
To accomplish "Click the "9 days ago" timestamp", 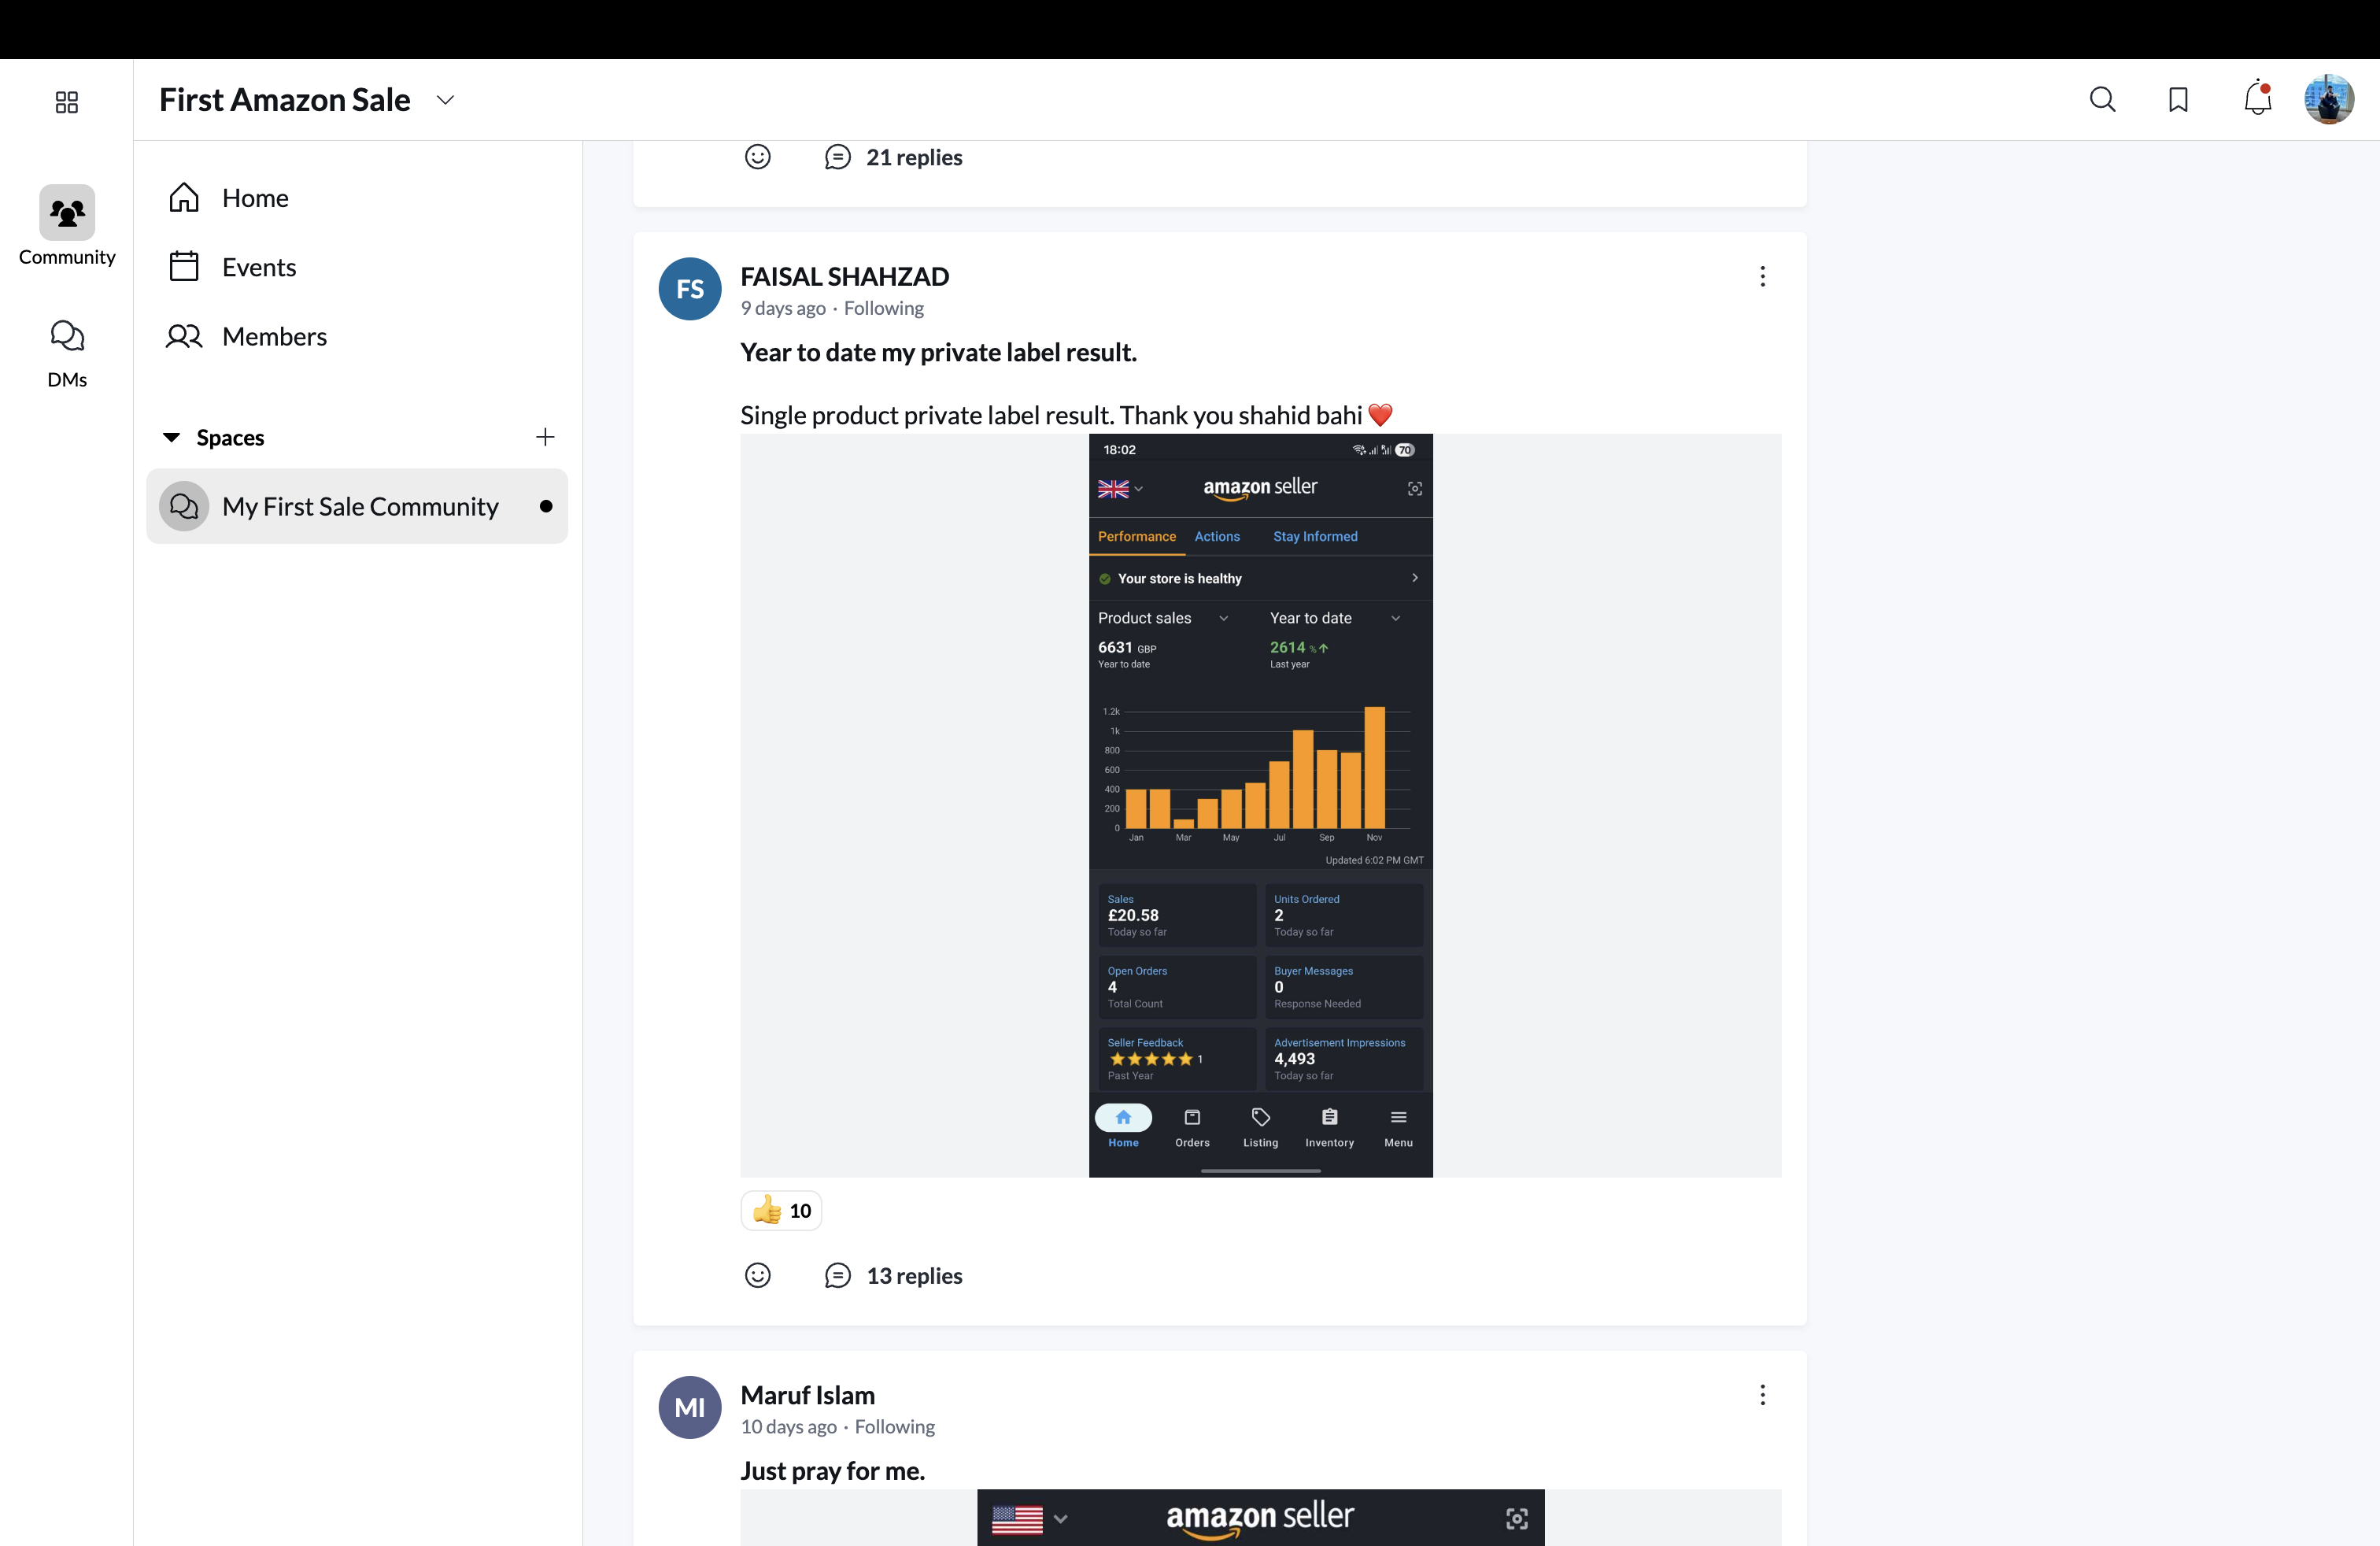I will point(783,308).
